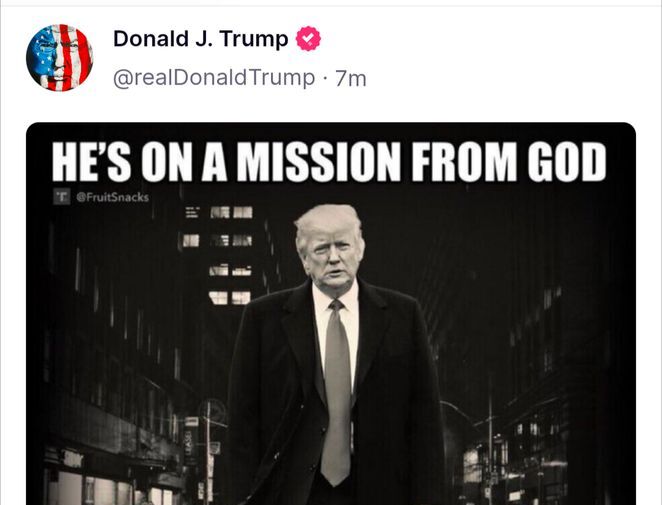Click the 7m post timestamp

point(351,78)
